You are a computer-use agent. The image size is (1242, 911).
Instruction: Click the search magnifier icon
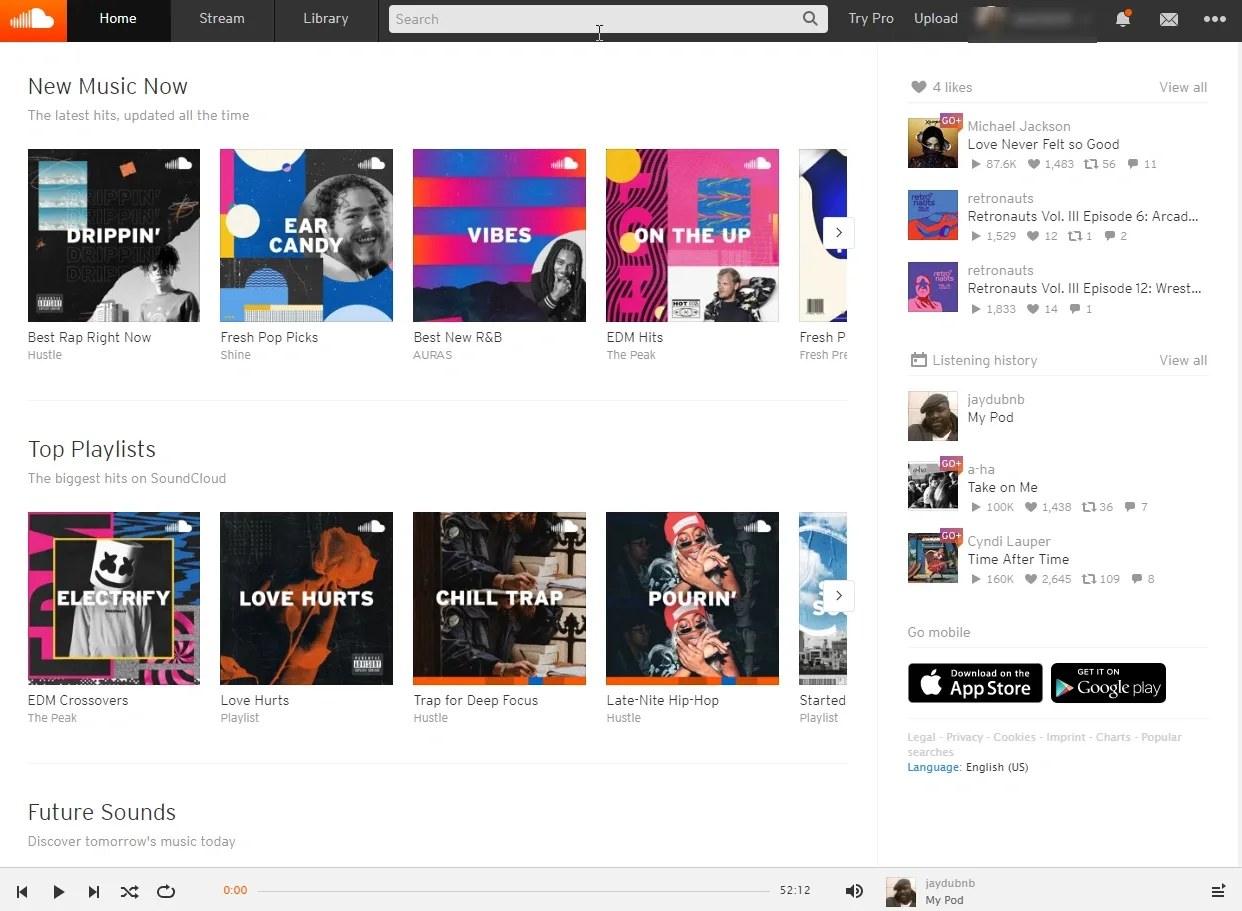[810, 19]
